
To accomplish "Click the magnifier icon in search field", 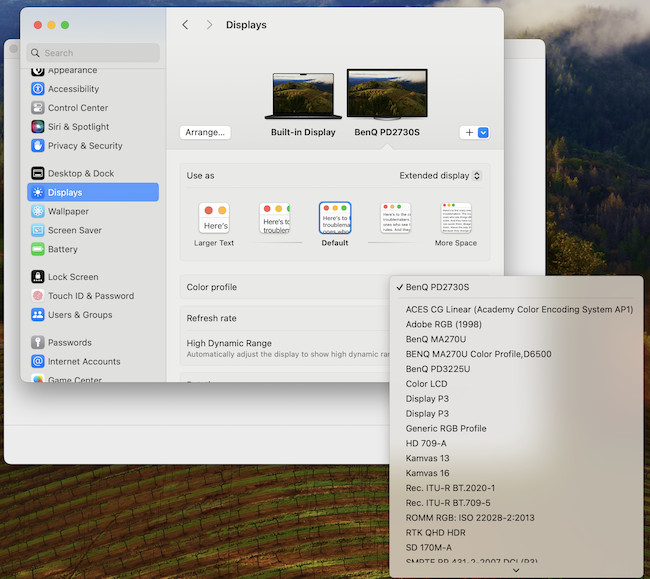I will (35, 53).
